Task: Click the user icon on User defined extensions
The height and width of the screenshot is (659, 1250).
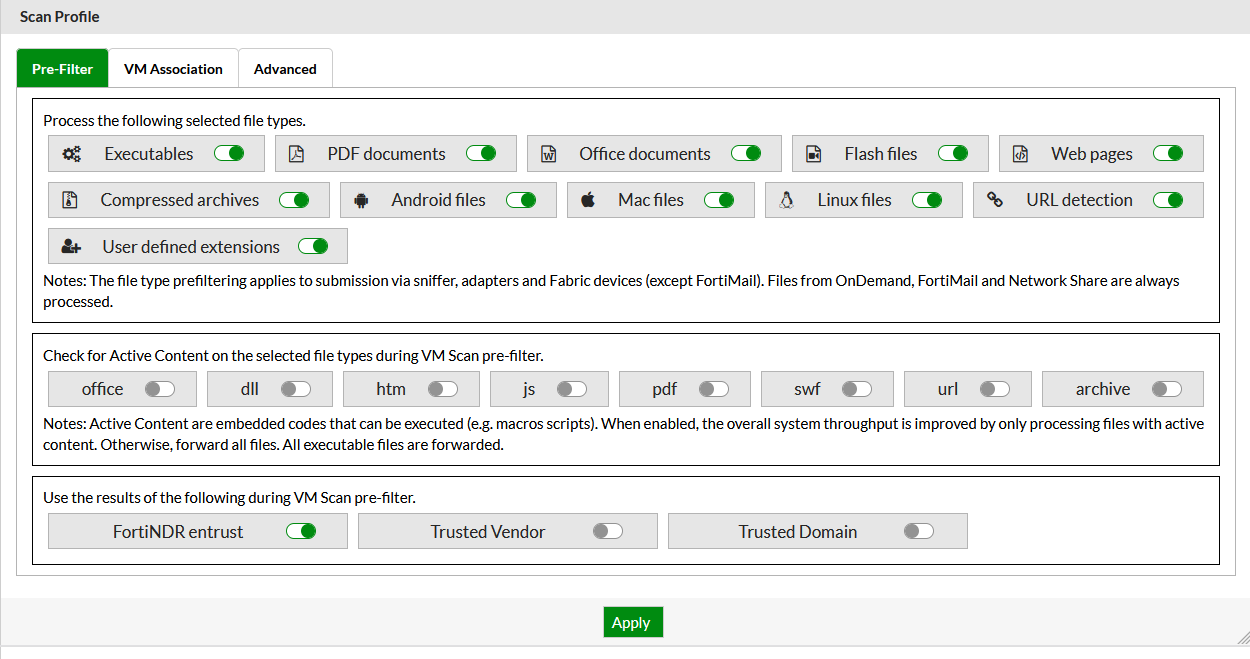Action: click(70, 246)
